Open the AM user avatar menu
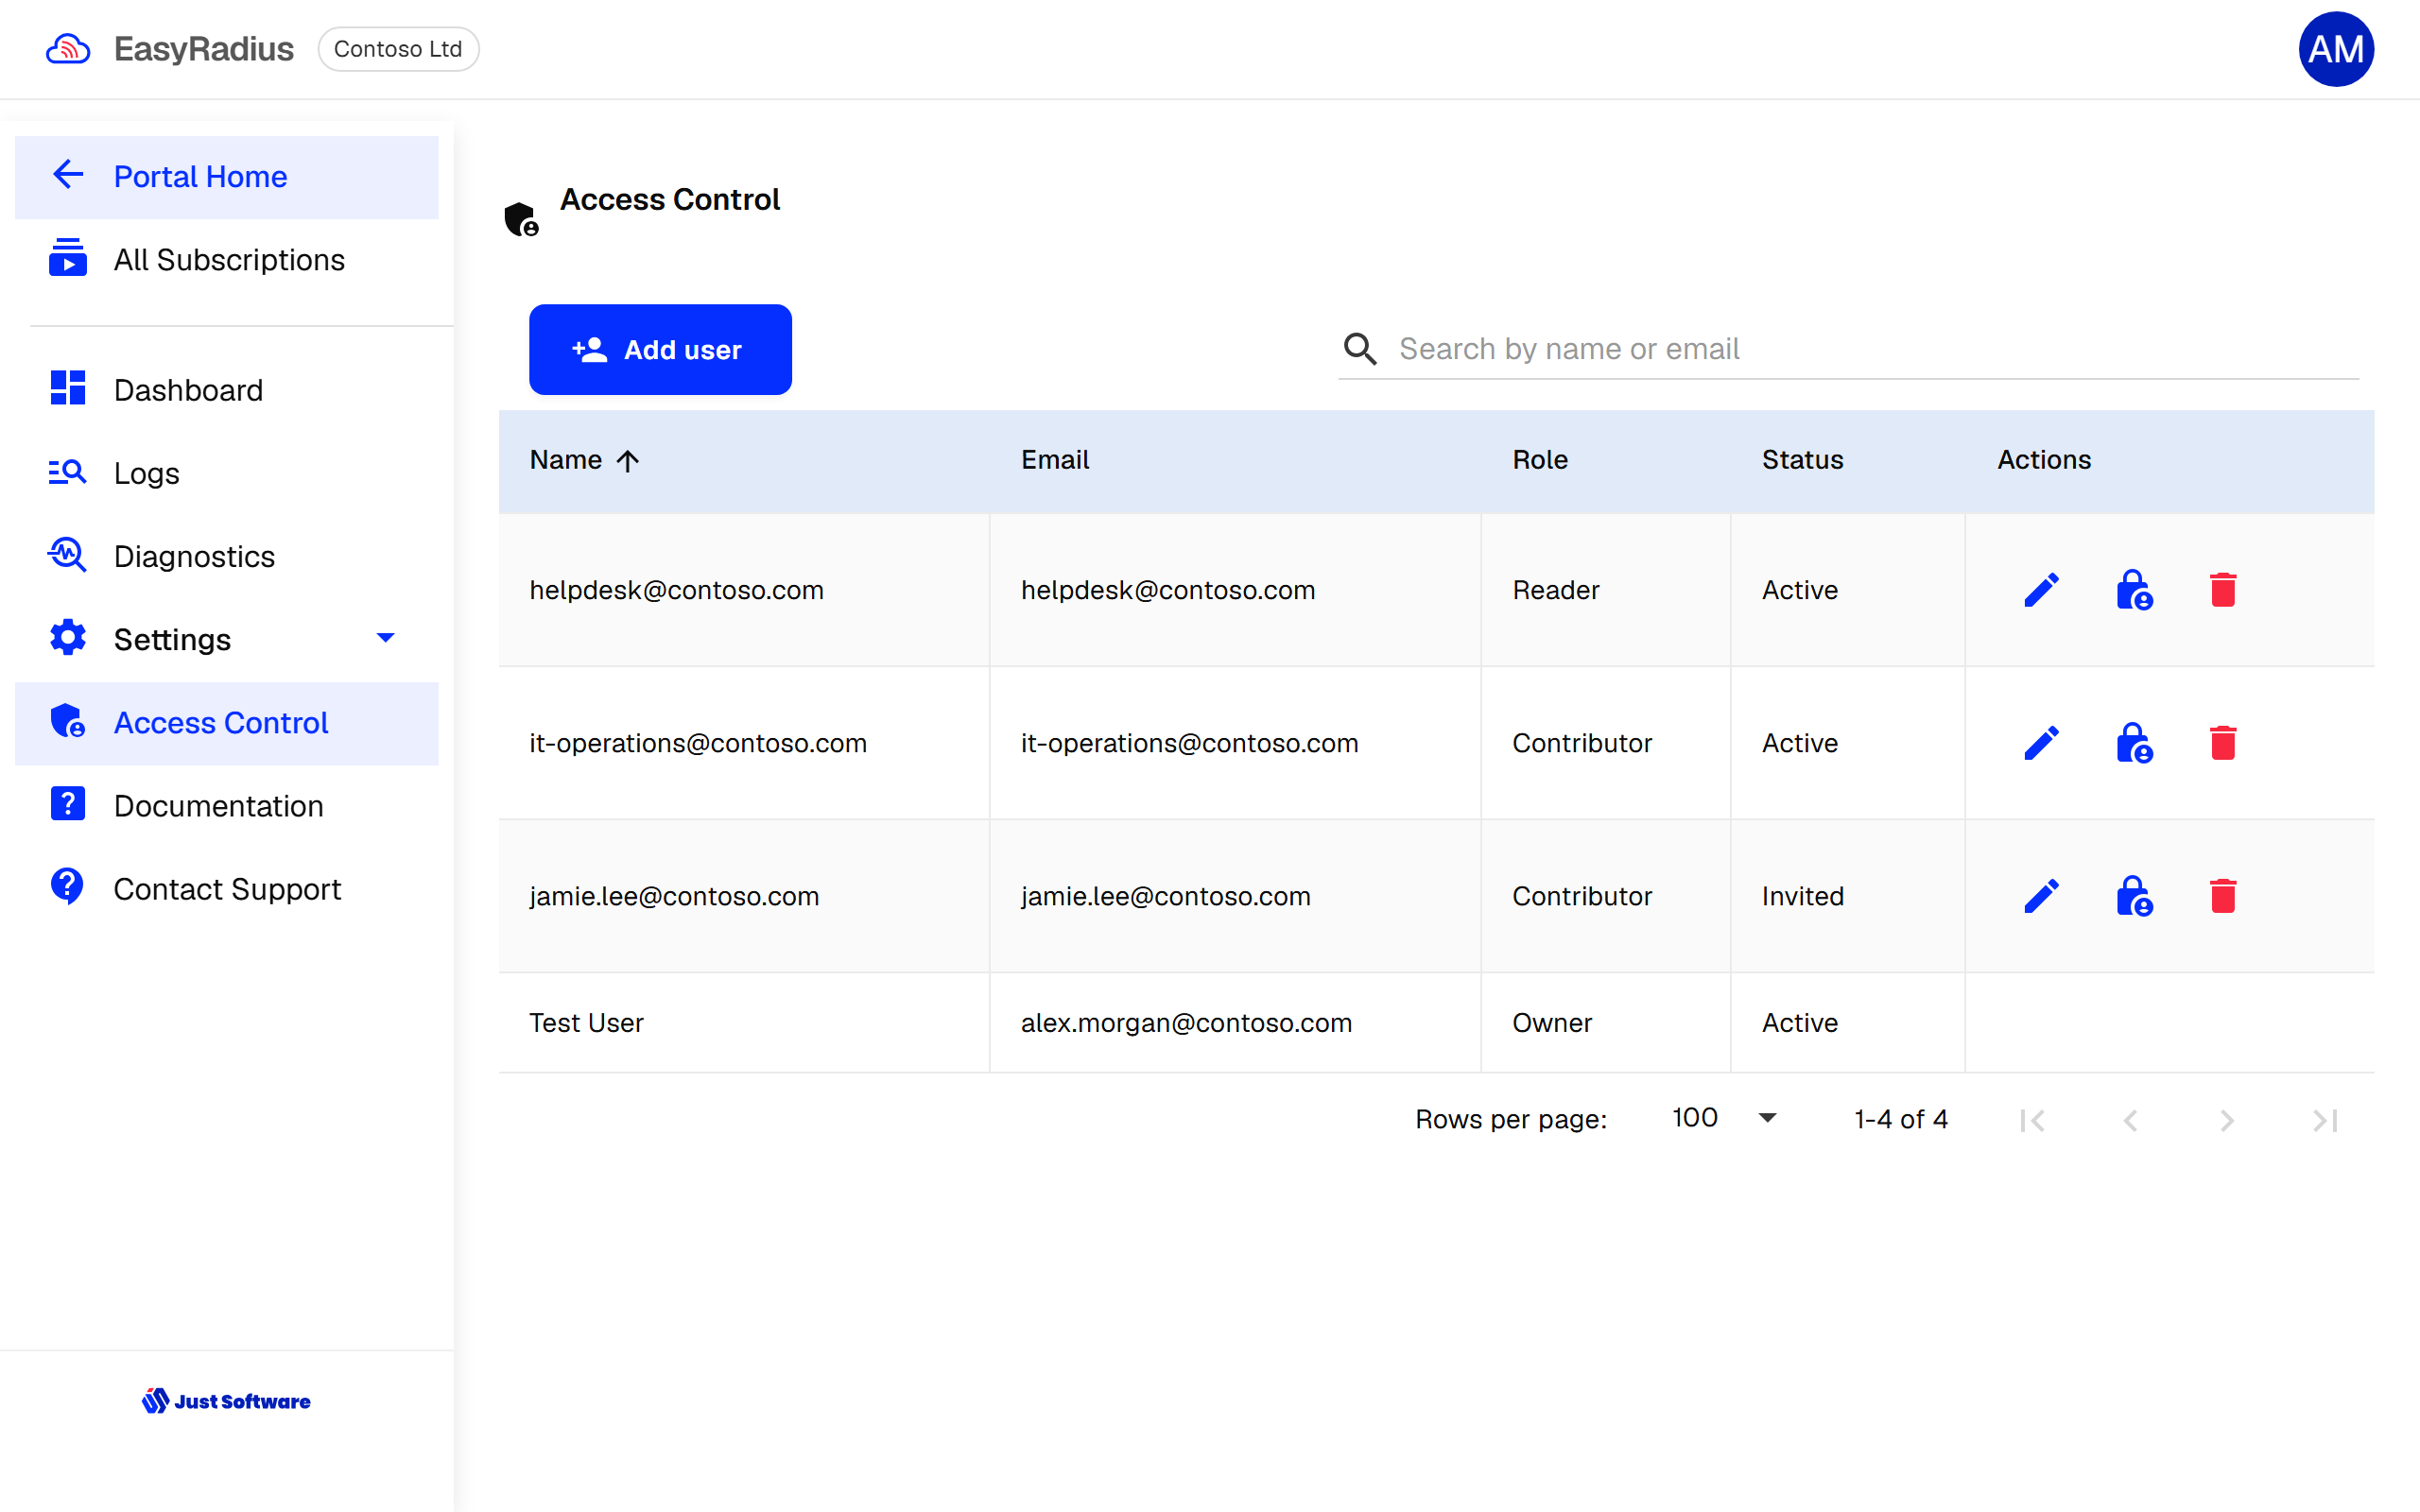 (2335, 49)
